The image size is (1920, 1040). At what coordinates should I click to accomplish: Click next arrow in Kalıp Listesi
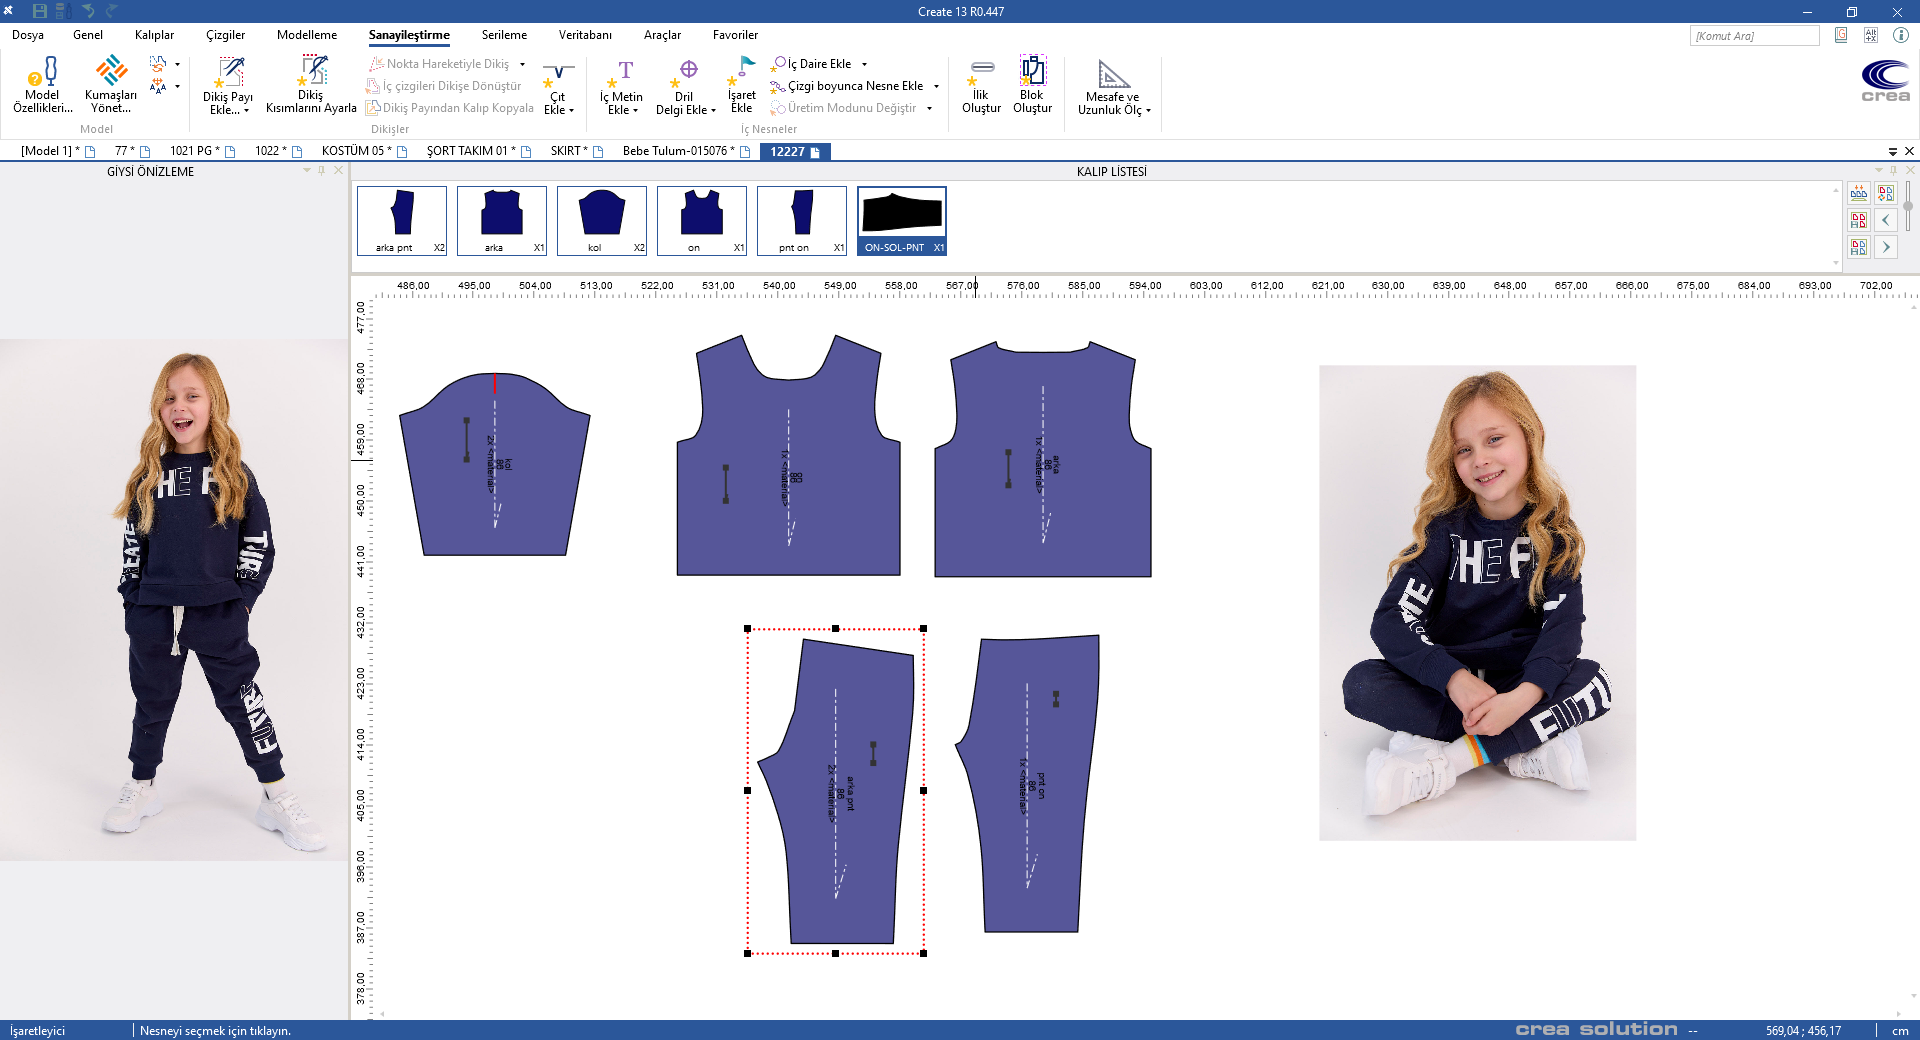point(1886,247)
